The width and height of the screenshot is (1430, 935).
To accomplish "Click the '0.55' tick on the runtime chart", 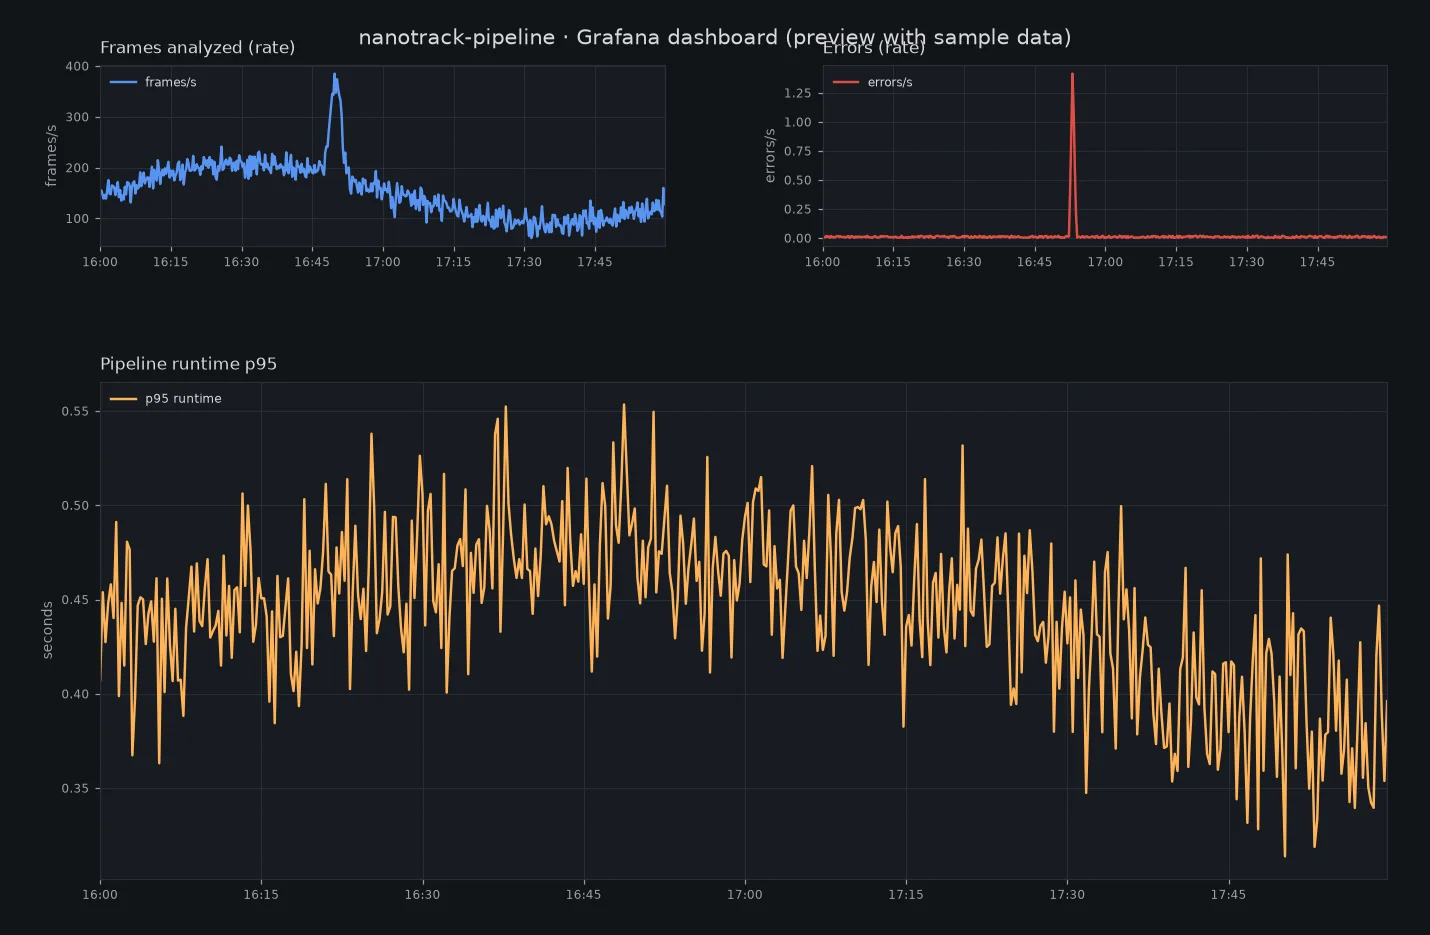I will click(x=75, y=411).
